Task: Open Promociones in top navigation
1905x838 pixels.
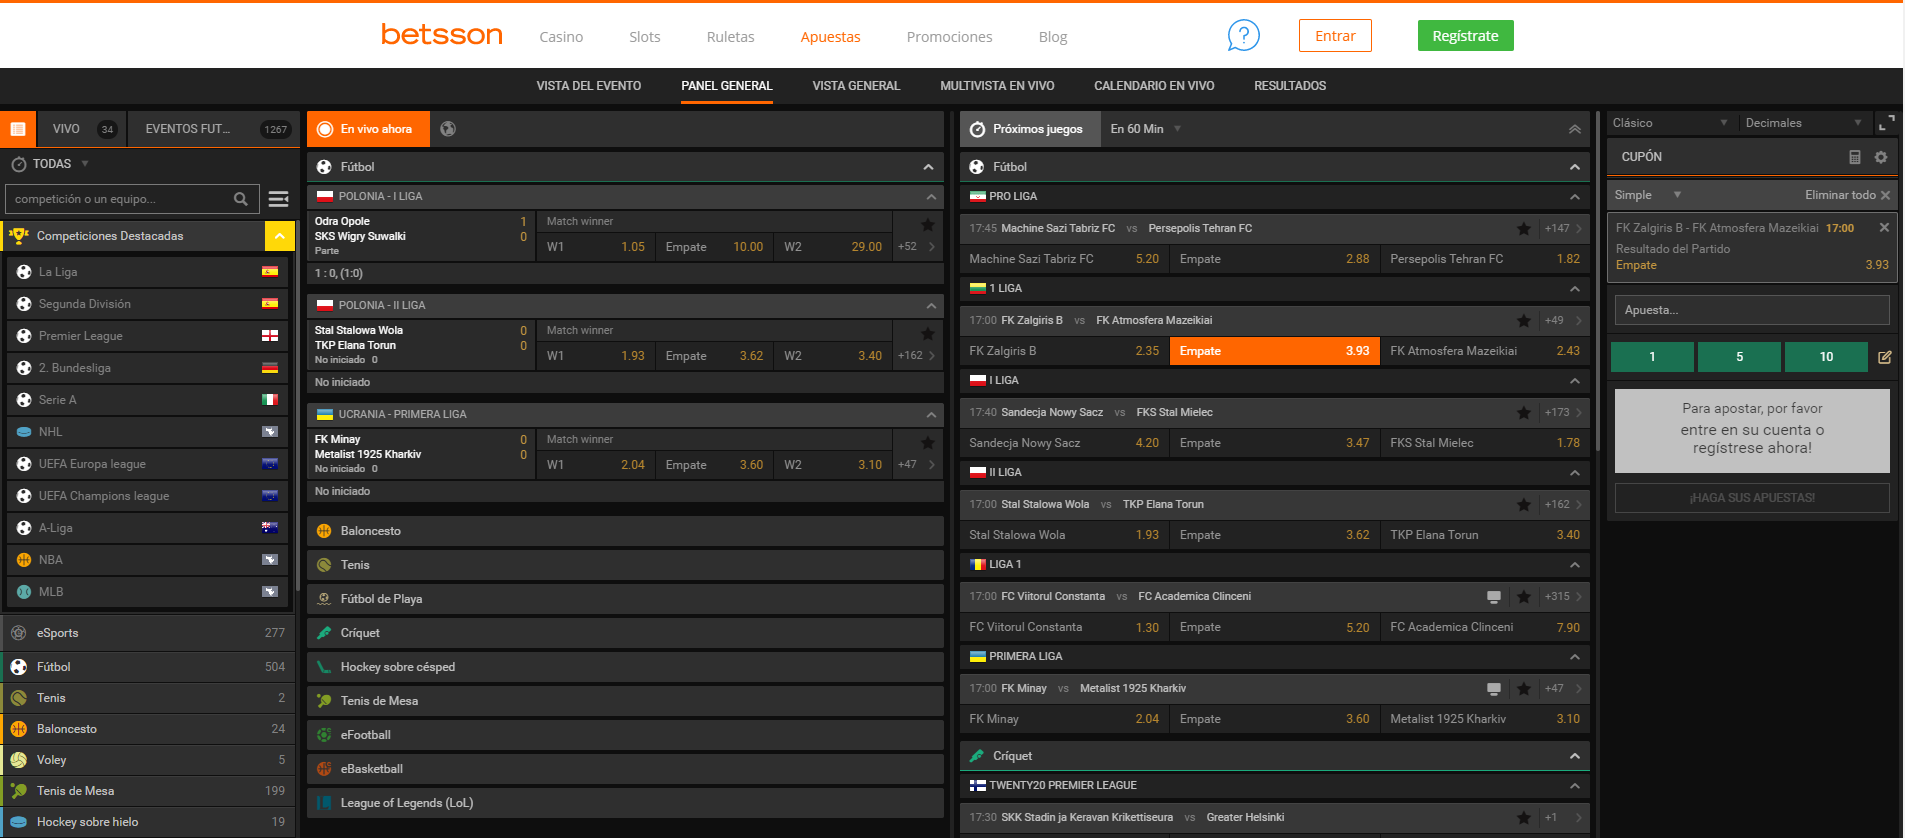Action: click(x=949, y=37)
